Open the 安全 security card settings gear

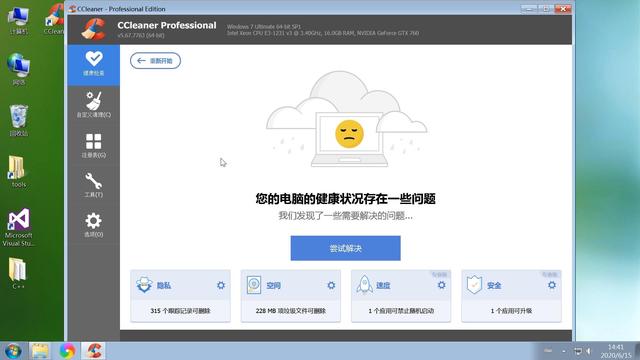click(551, 285)
